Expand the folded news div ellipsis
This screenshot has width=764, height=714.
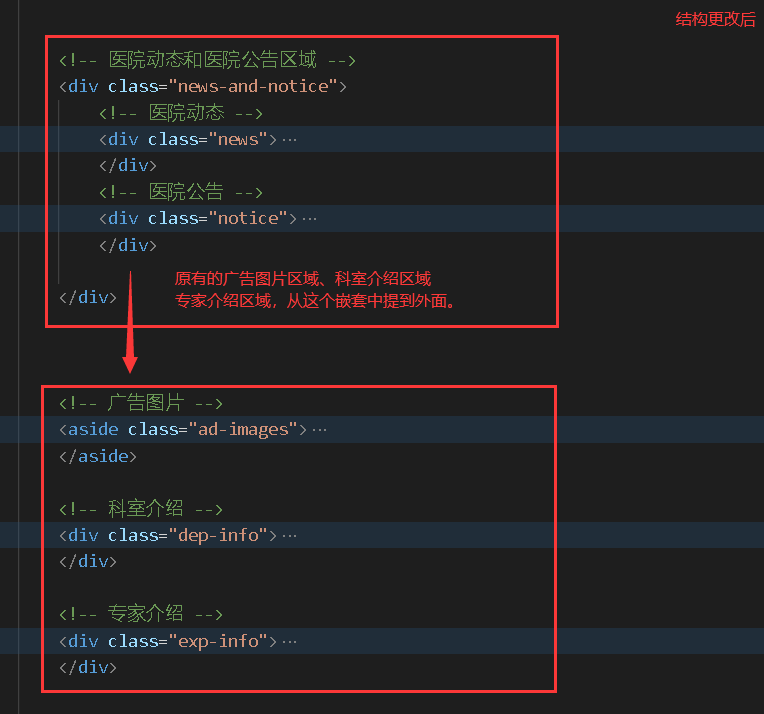(290, 140)
